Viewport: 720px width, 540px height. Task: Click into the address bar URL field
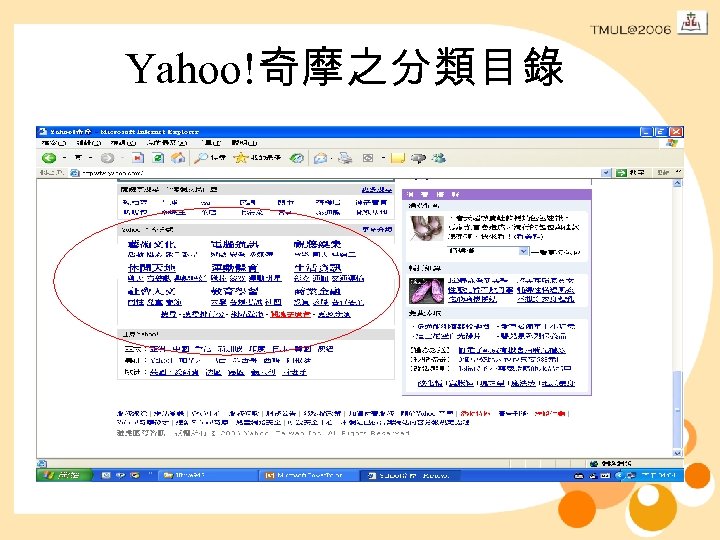coord(340,173)
